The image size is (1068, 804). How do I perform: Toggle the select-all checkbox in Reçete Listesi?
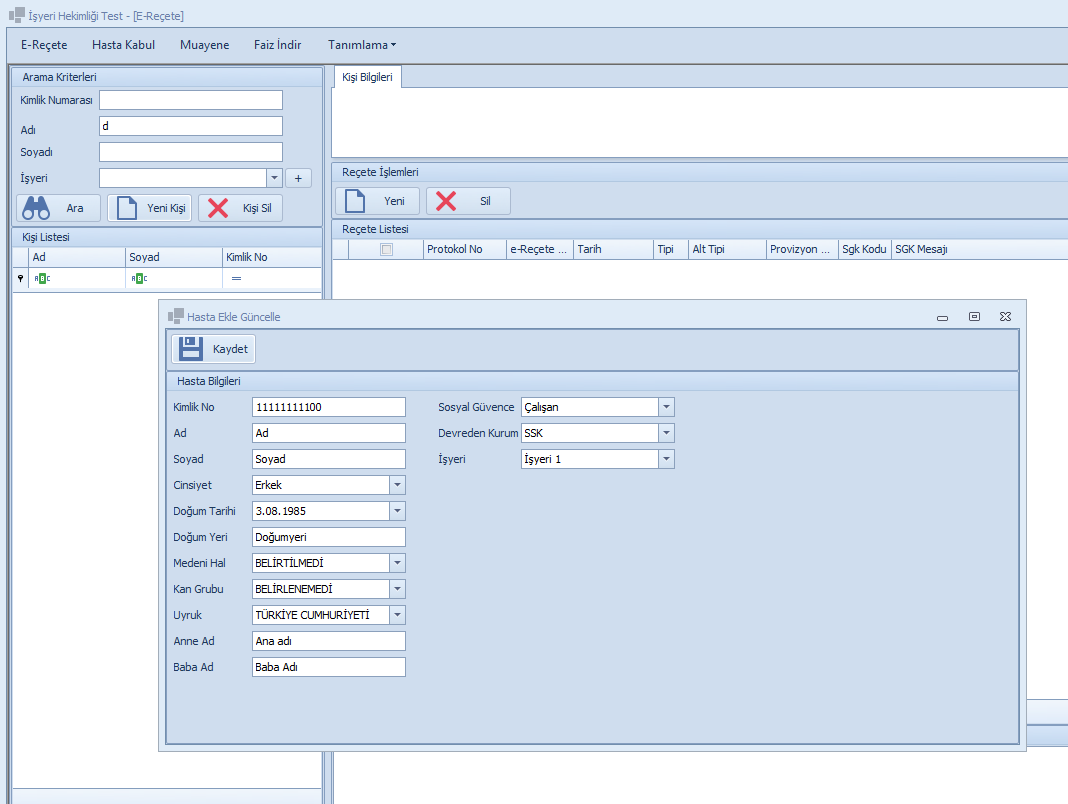point(386,249)
